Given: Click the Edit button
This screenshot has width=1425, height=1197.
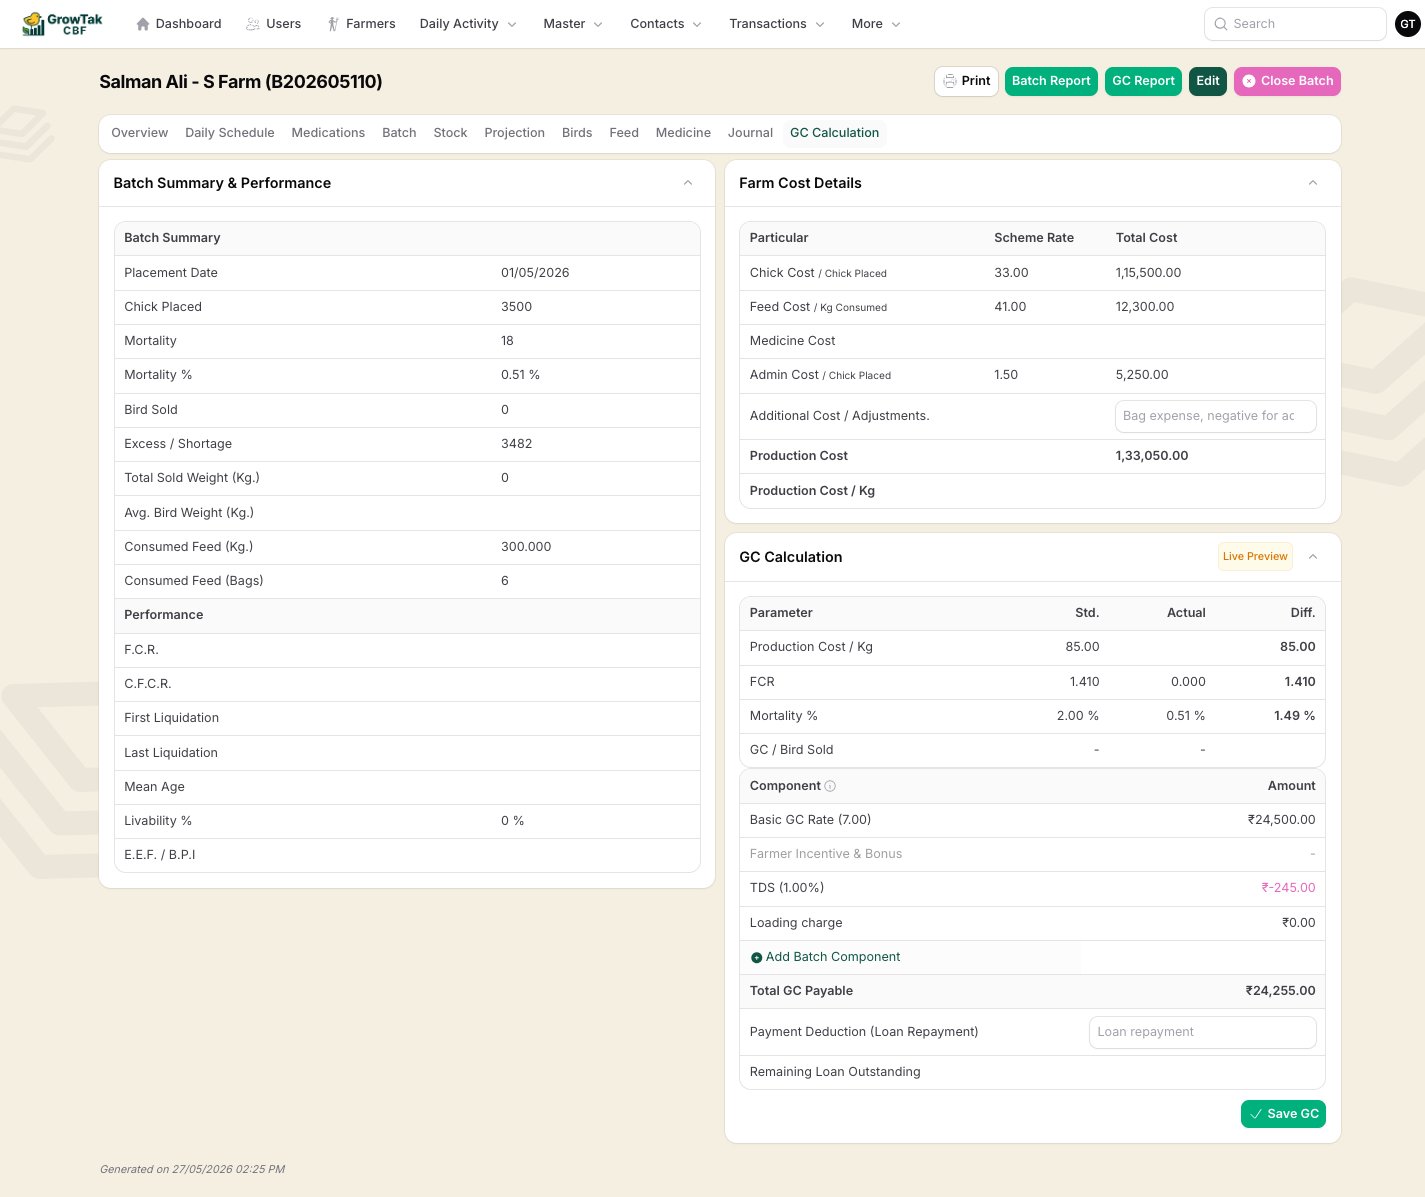Looking at the screenshot, I should [x=1208, y=81].
